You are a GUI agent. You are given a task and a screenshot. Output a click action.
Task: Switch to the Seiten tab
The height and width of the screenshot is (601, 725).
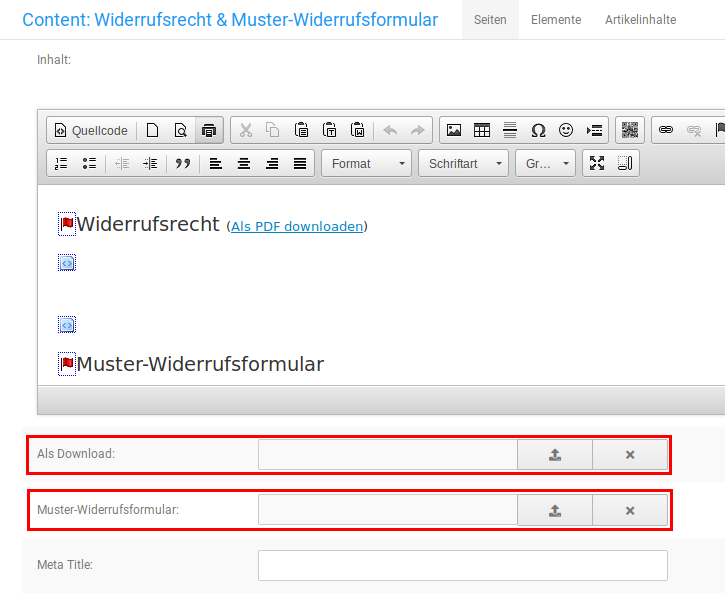[490, 20]
